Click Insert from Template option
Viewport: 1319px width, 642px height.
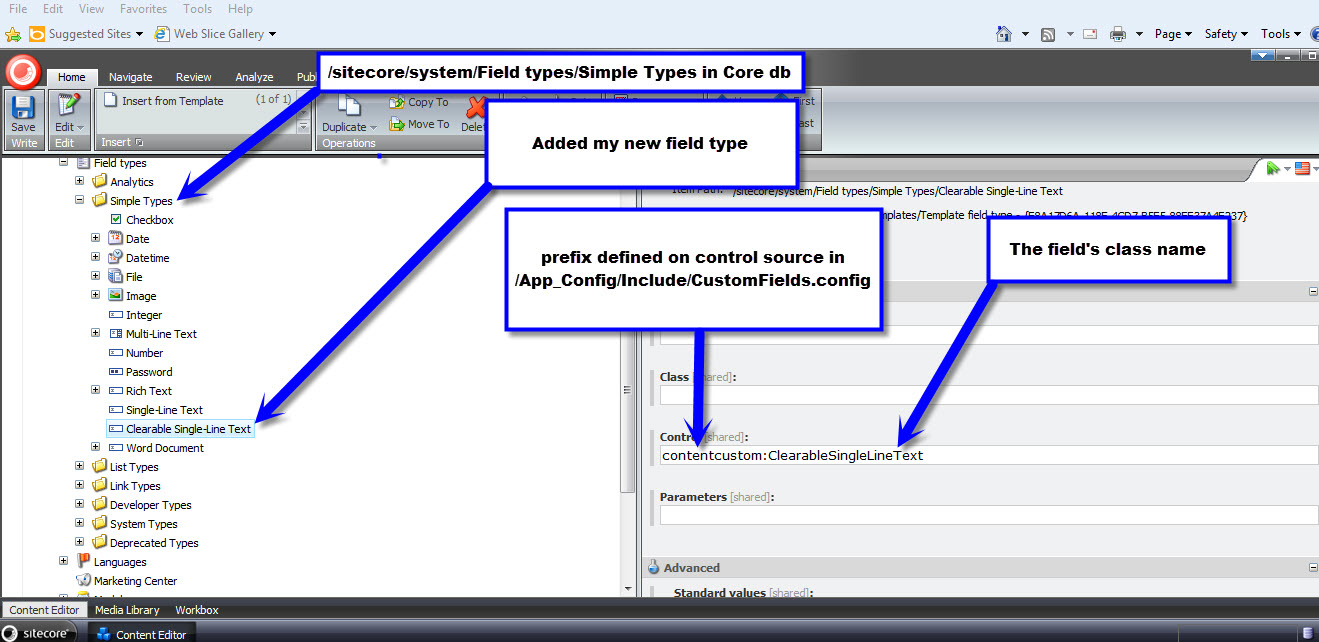[x=172, y=101]
